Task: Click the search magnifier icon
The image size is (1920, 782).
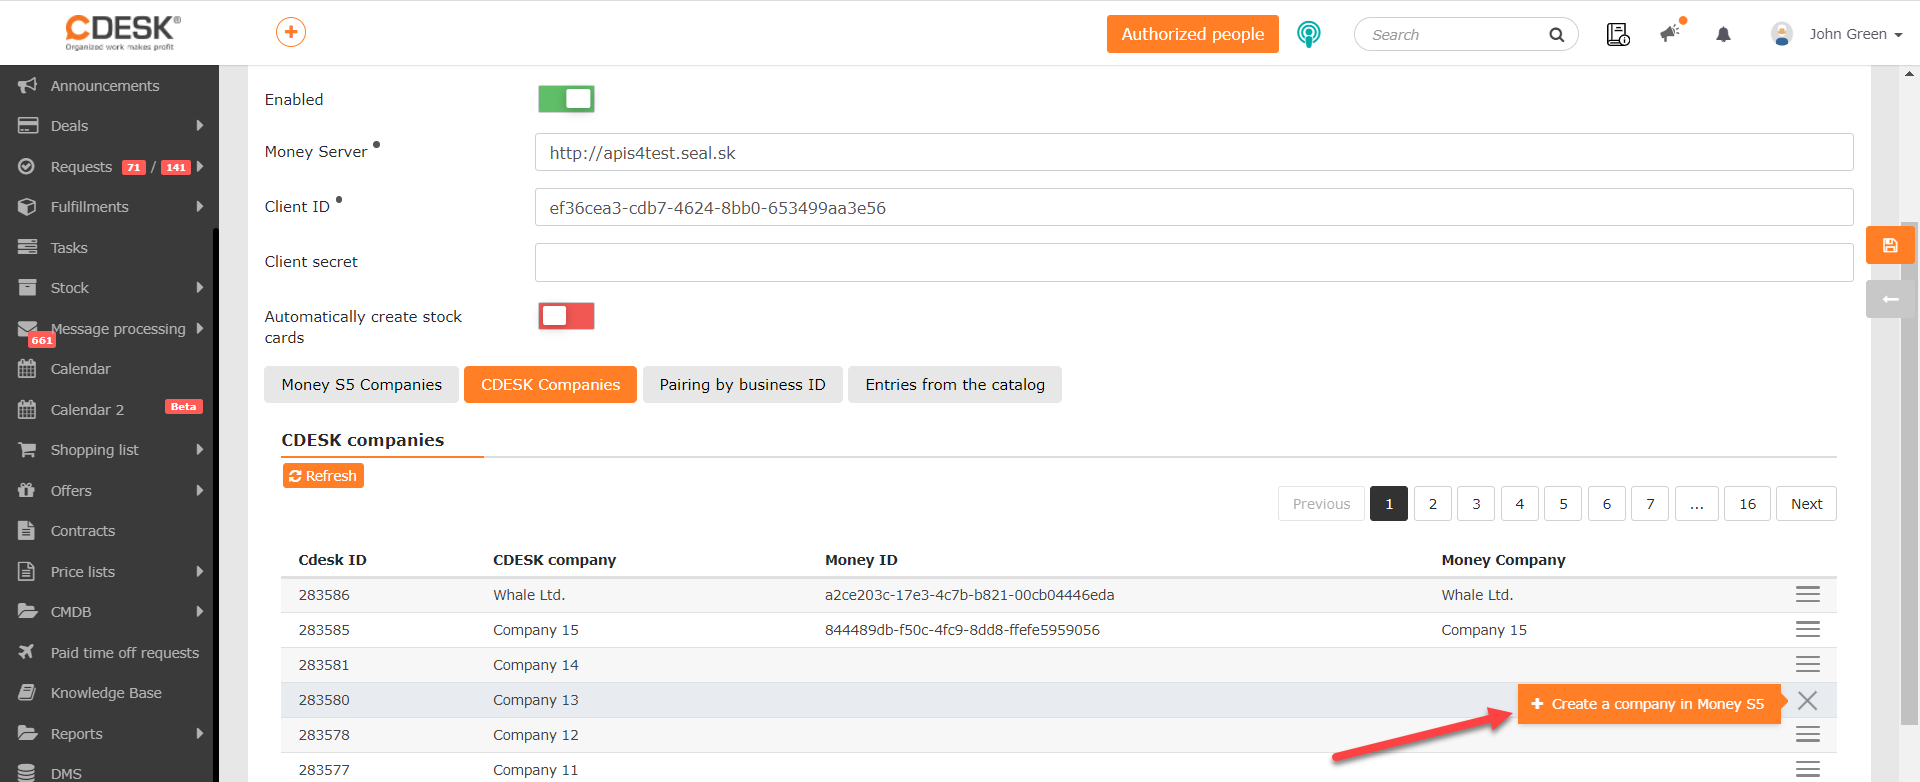Action: pos(1556,35)
